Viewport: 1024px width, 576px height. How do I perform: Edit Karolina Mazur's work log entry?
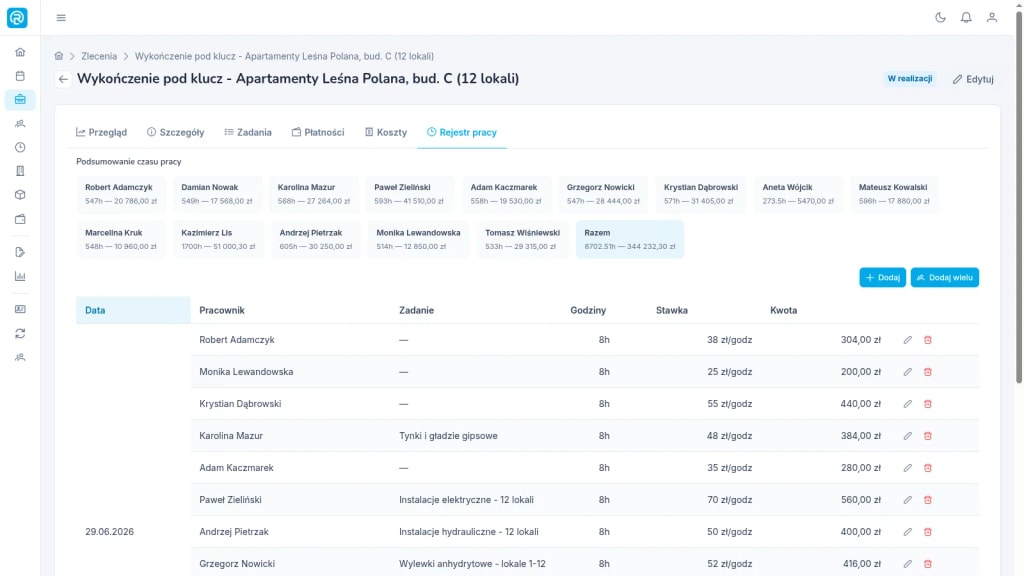pos(907,436)
